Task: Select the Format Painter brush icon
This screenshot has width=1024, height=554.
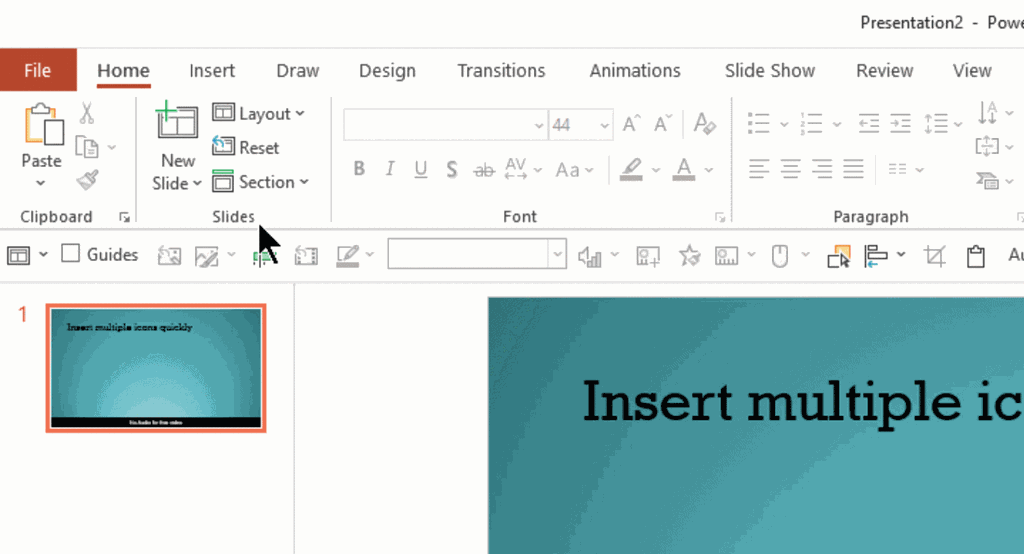Action: (x=87, y=180)
